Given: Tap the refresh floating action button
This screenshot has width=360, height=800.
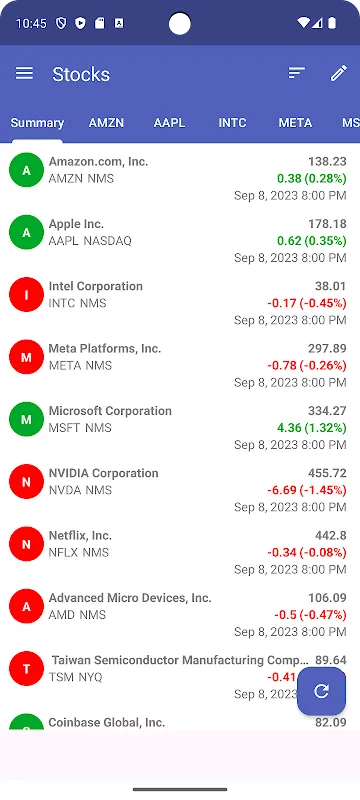Looking at the screenshot, I should click(x=321, y=691).
